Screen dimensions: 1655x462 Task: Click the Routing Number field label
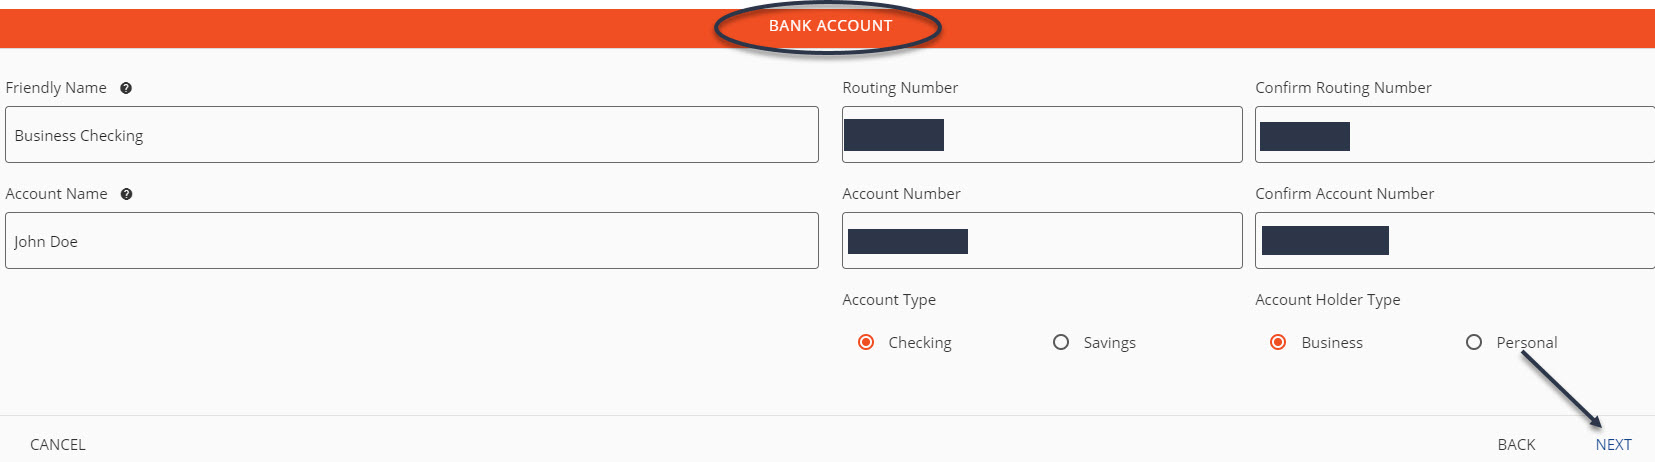[900, 88]
